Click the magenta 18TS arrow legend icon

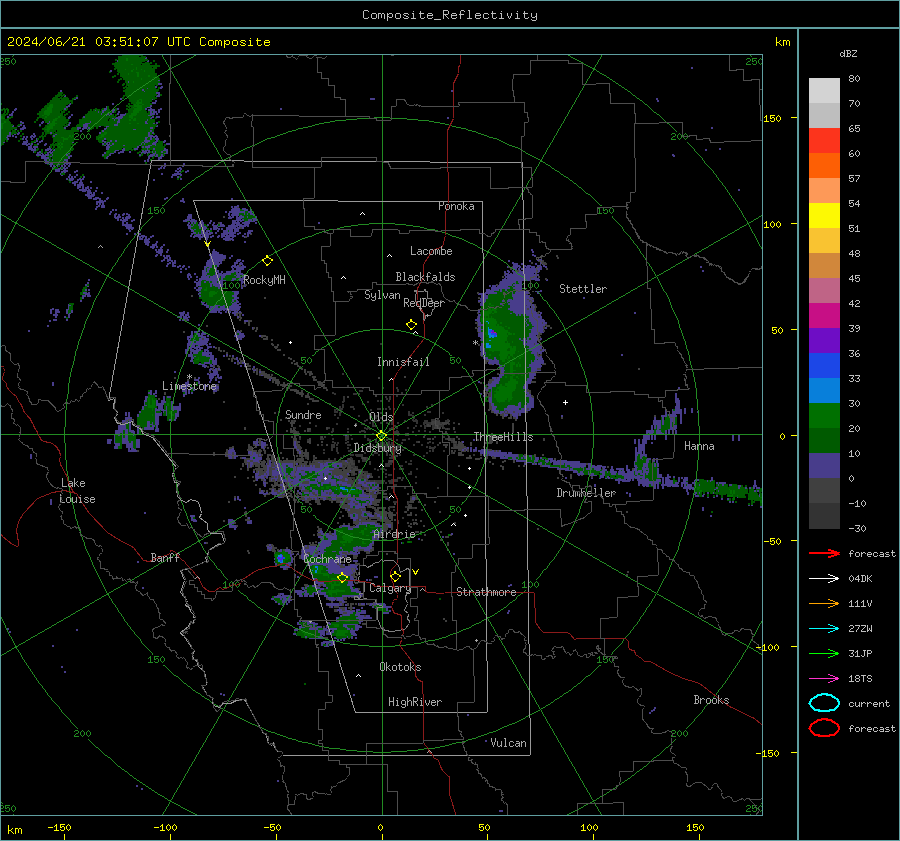[x=824, y=679]
